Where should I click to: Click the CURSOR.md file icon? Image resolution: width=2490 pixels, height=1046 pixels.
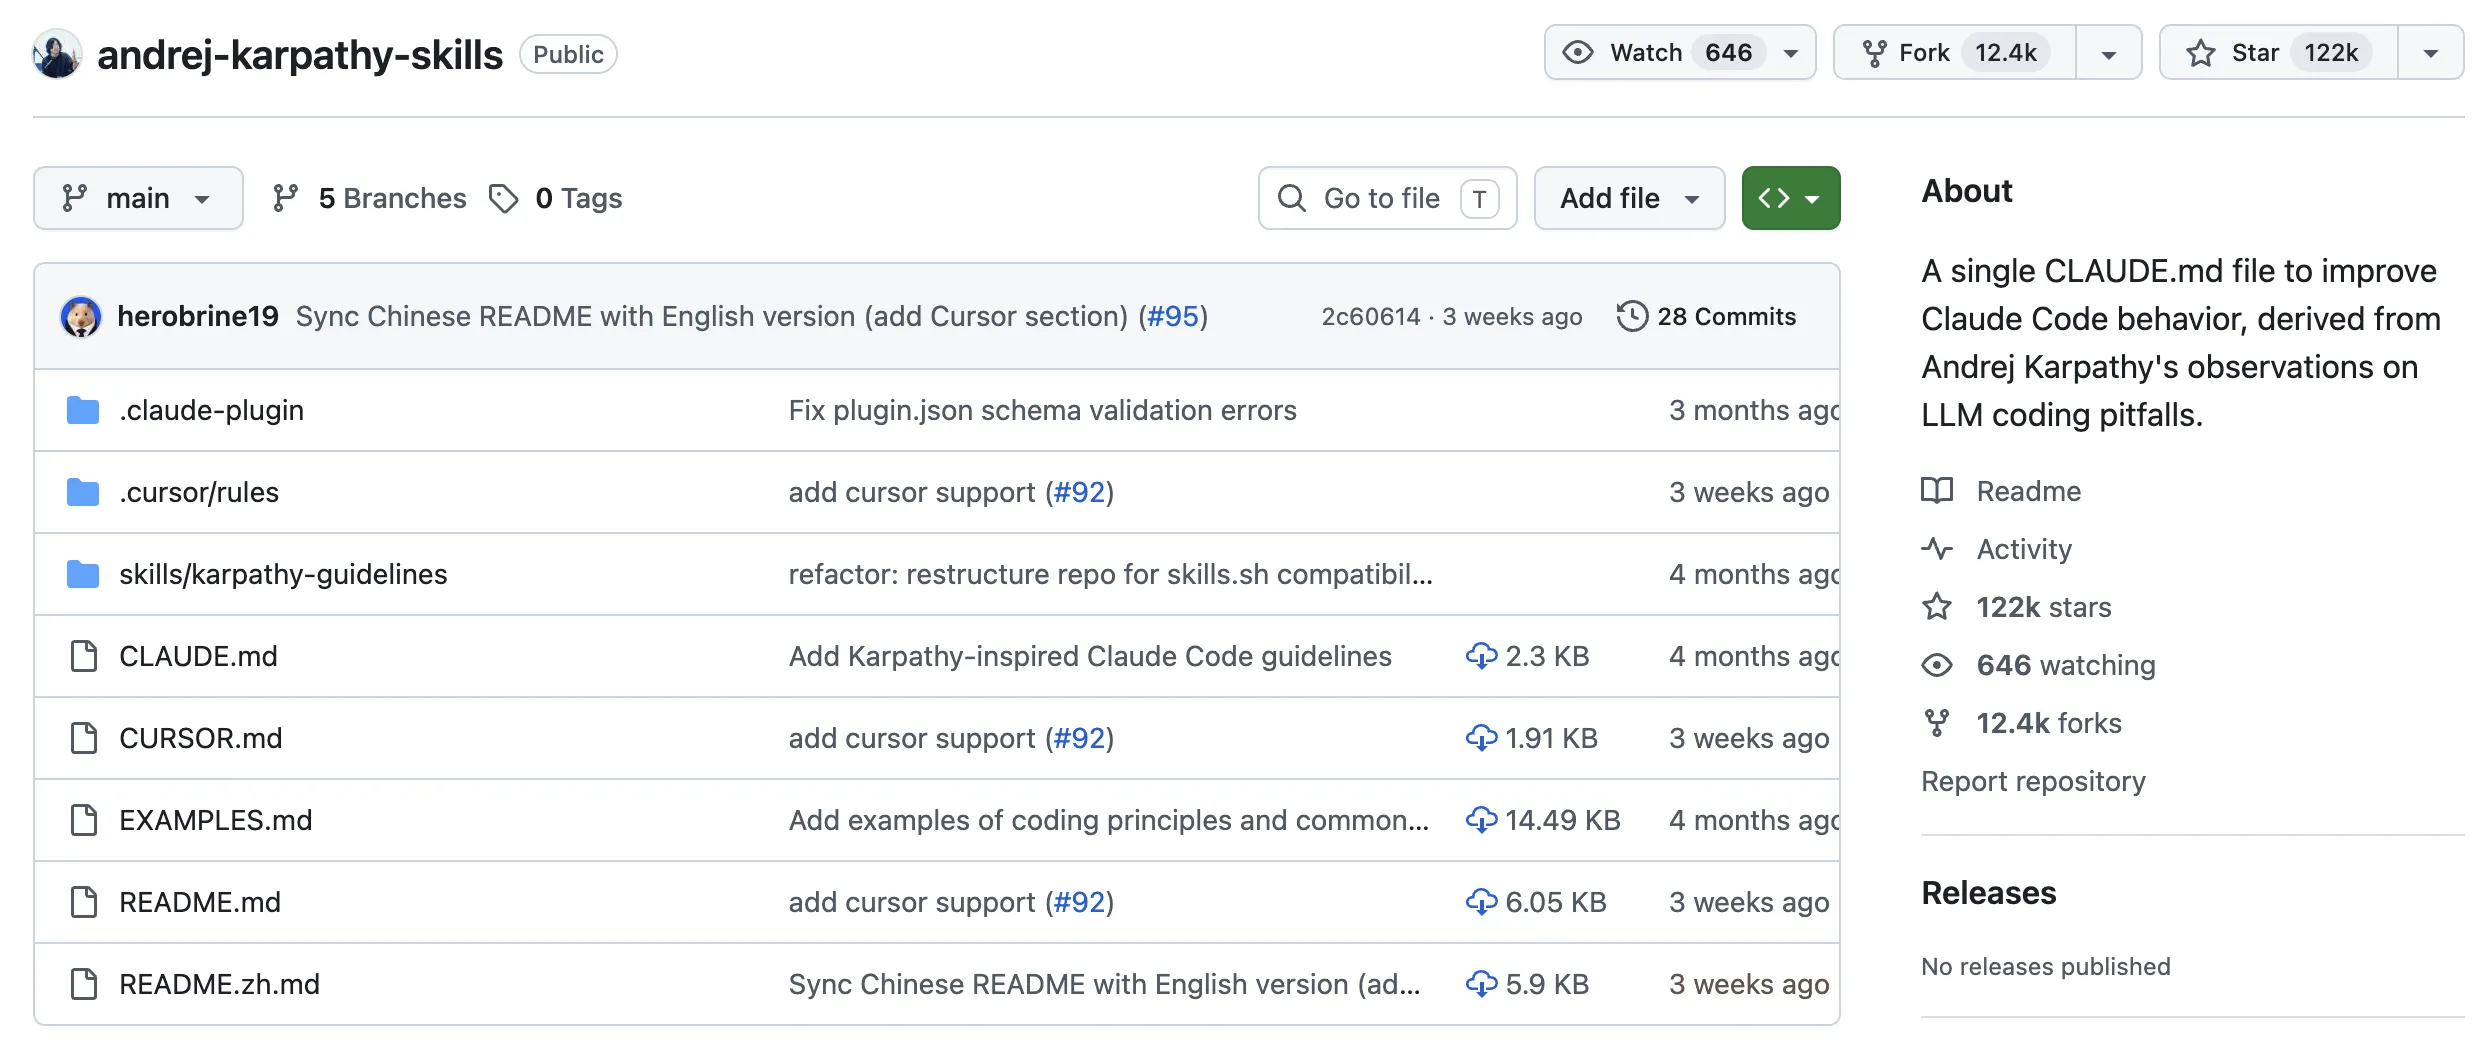pos(84,738)
